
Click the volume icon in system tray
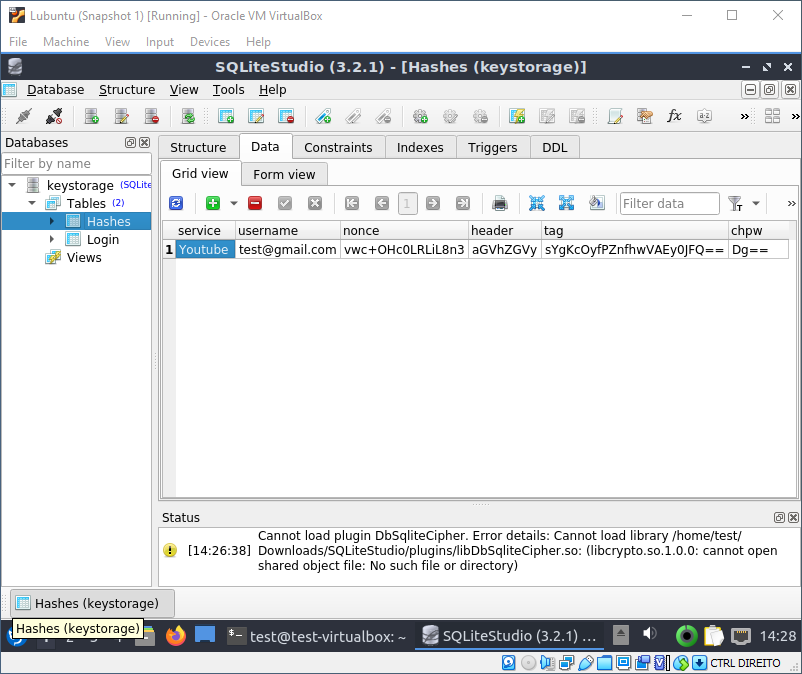tap(650, 635)
